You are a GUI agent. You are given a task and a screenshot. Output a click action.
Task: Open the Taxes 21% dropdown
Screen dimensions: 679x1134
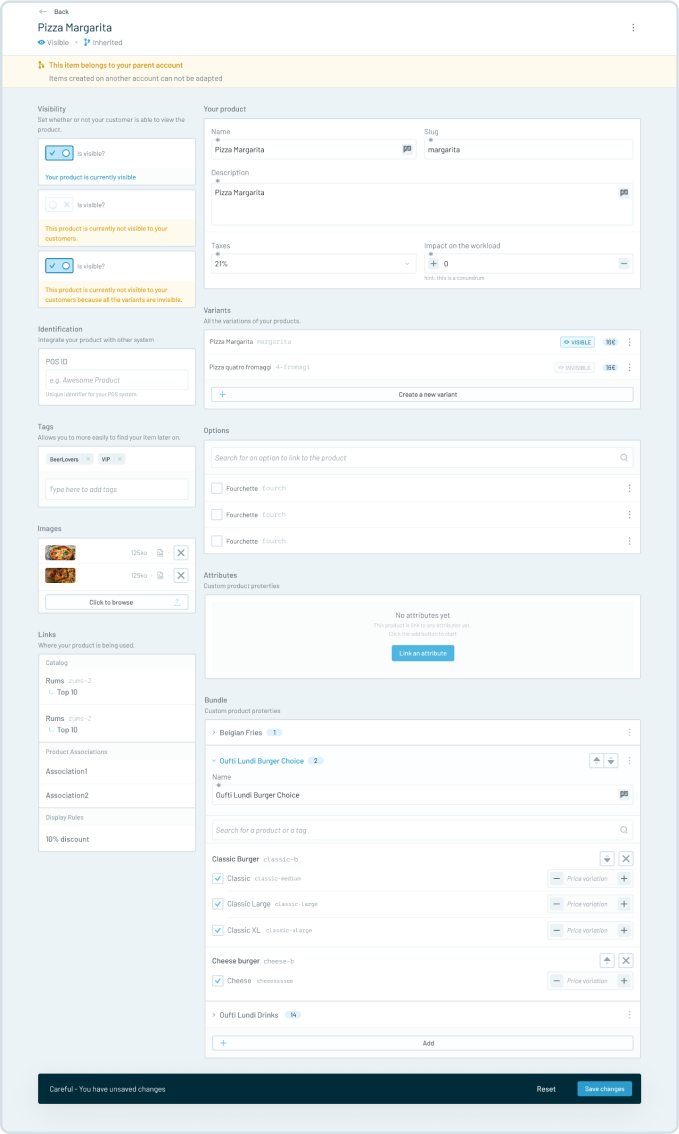click(x=313, y=264)
